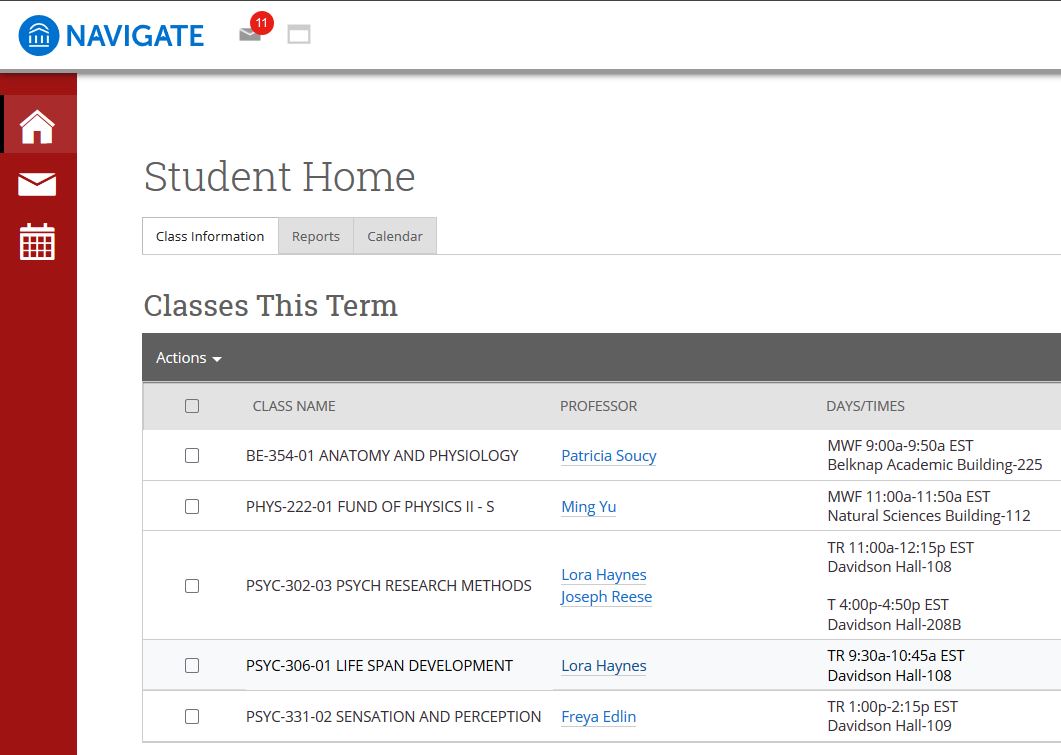The image size is (1061, 755).
Task: Switch to the Calendar tab
Action: click(395, 237)
